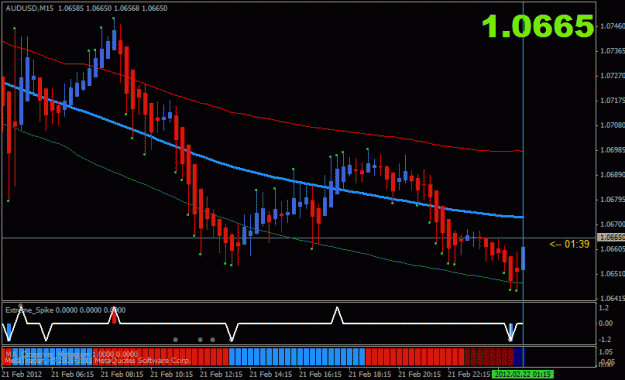Click the 1.05 histogram scale label
Viewport: 625px width, 380px height.
point(605,352)
